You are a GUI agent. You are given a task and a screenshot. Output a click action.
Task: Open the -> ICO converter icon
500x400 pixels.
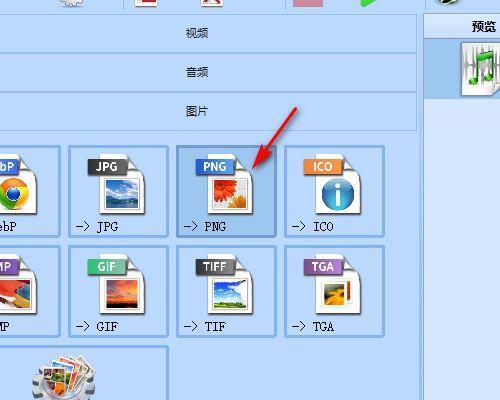334,191
